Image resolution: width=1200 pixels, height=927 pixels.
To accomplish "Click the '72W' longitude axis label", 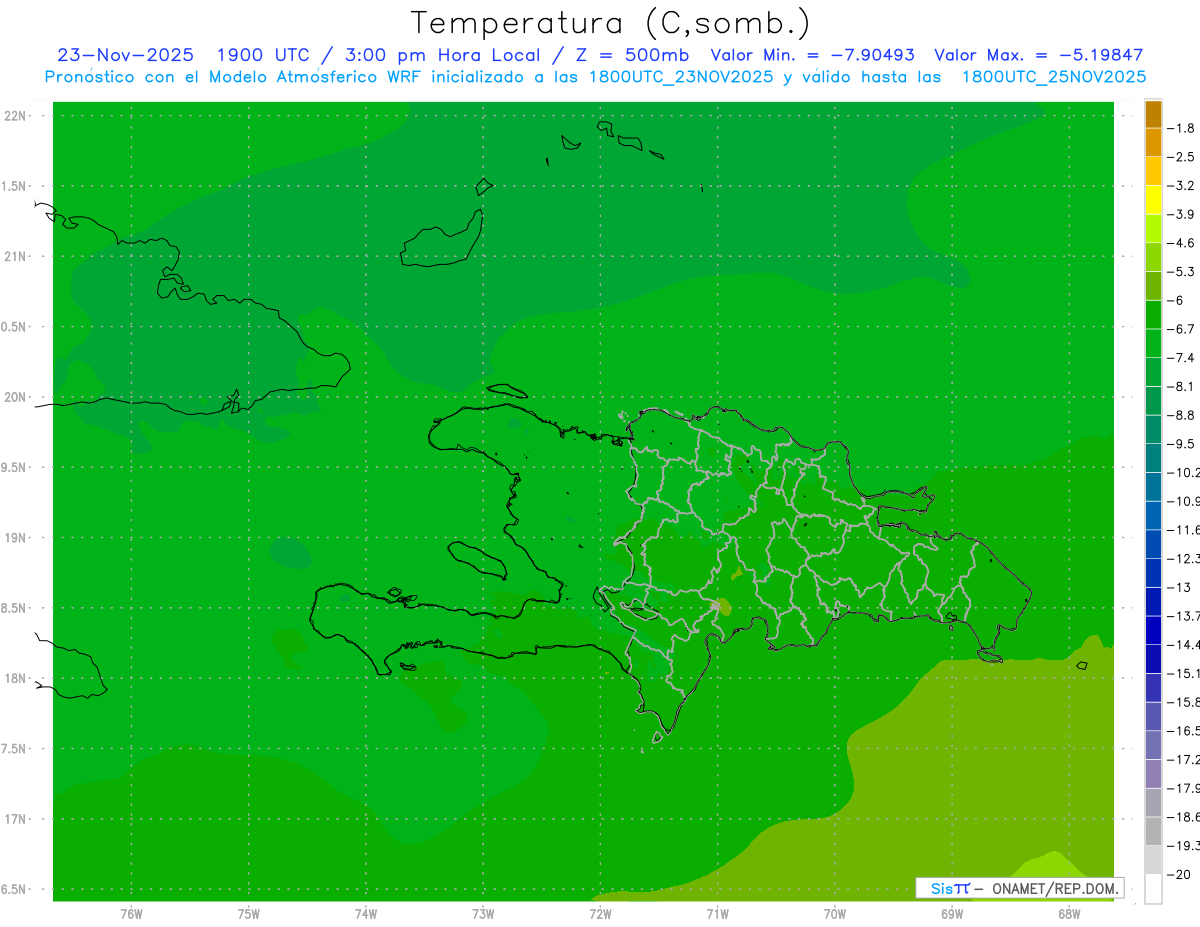I will (x=601, y=913).
